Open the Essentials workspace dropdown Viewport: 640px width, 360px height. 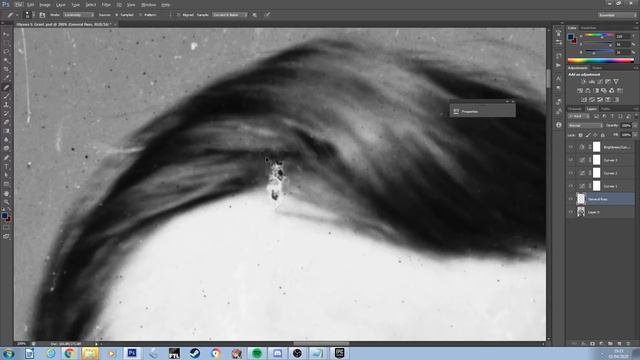coord(617,15)
